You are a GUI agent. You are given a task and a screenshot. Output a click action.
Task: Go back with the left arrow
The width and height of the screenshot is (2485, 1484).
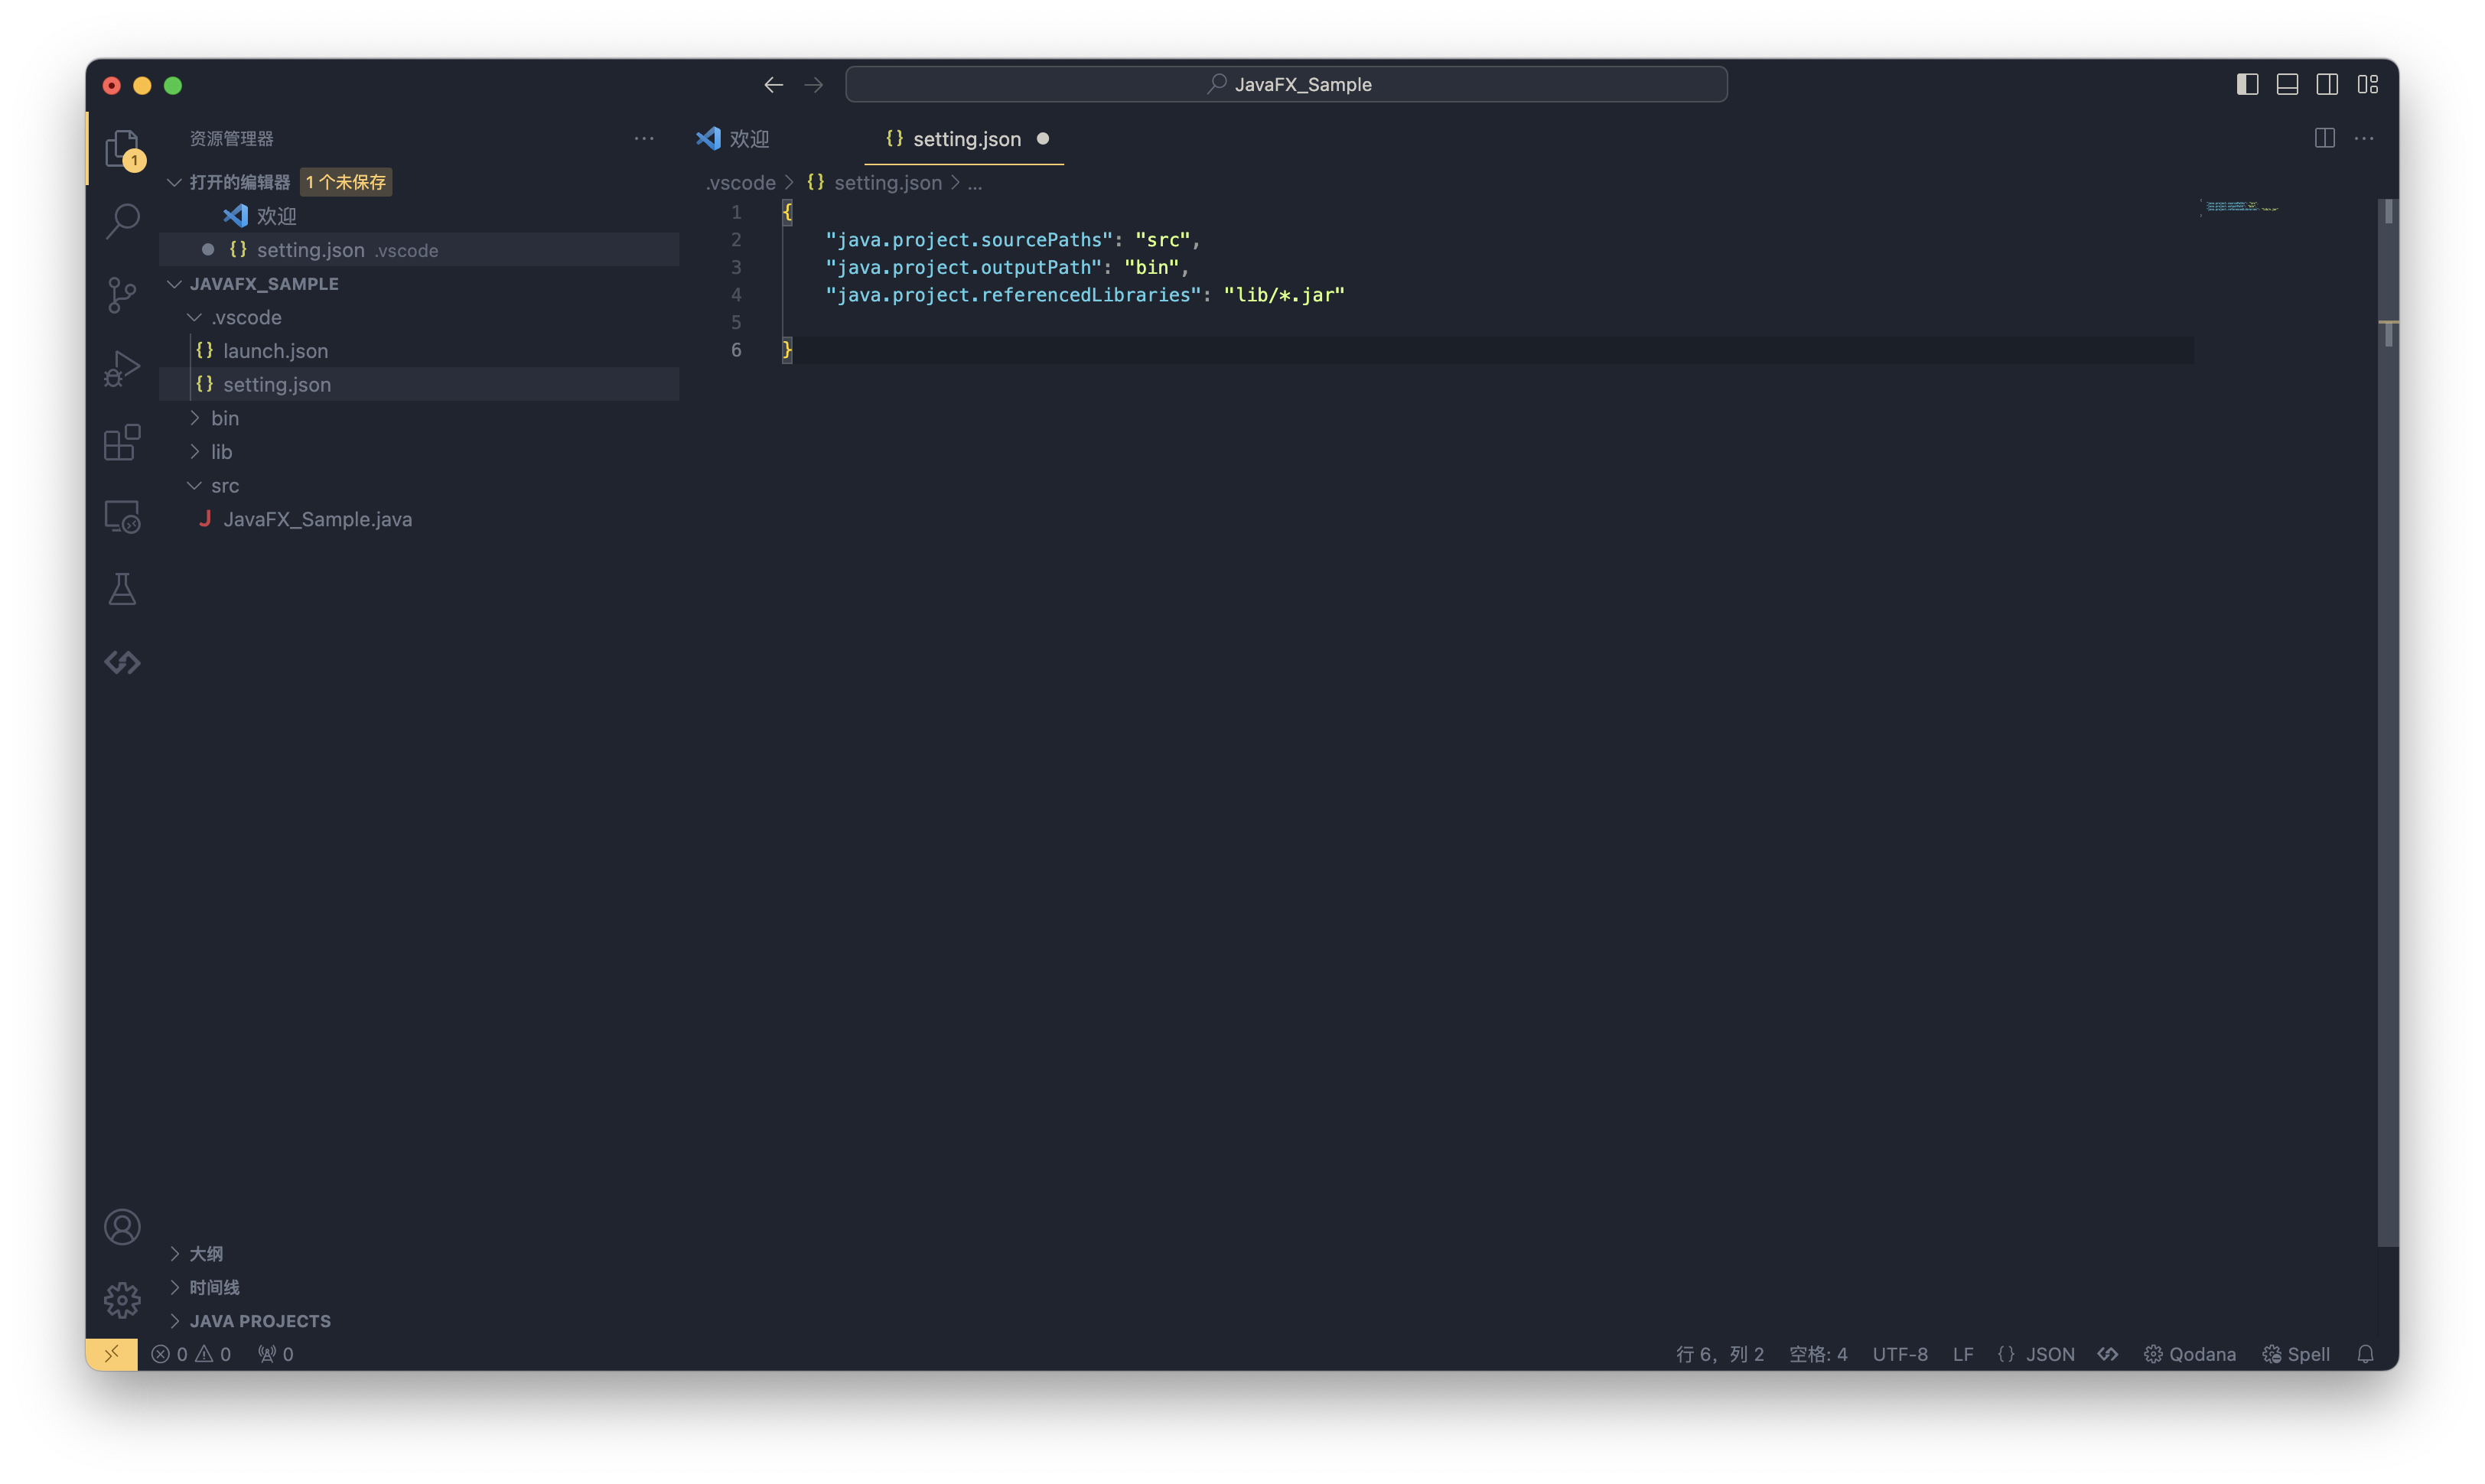pos(773,85)
